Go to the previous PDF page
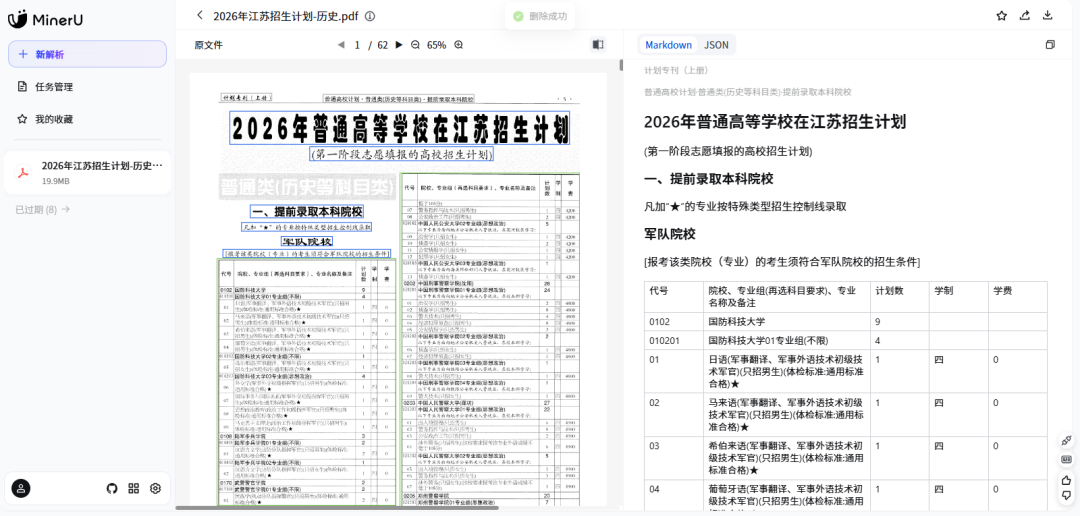Screen dimensions: 1080x516 point(340,45)
